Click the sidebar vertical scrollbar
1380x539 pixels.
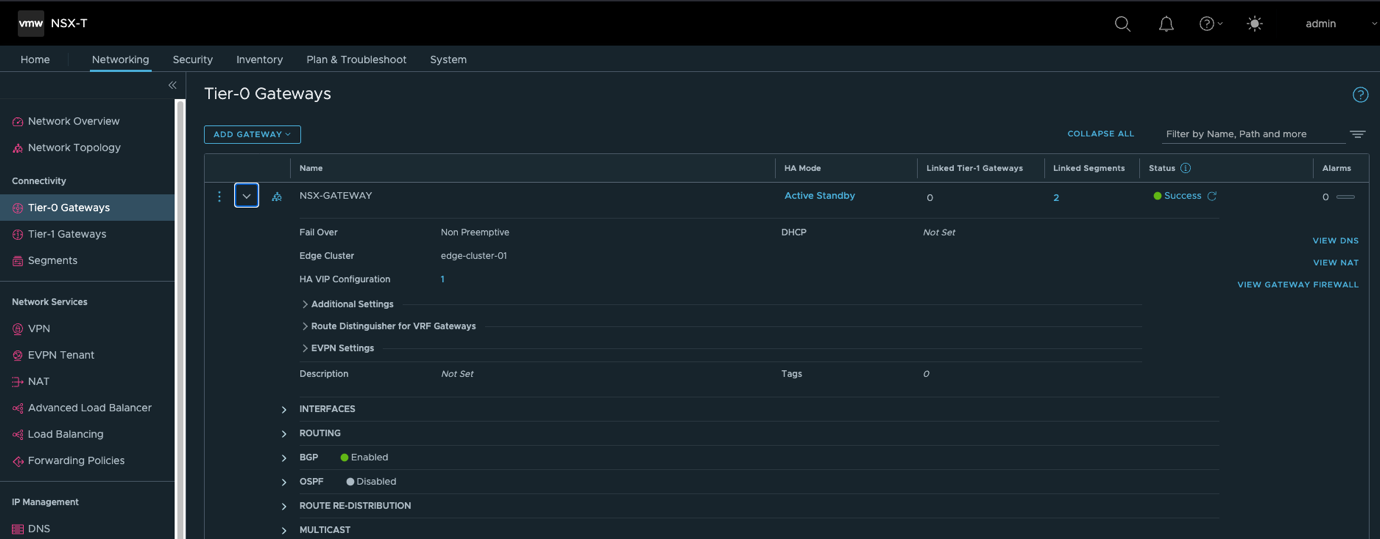coord(180,320)
